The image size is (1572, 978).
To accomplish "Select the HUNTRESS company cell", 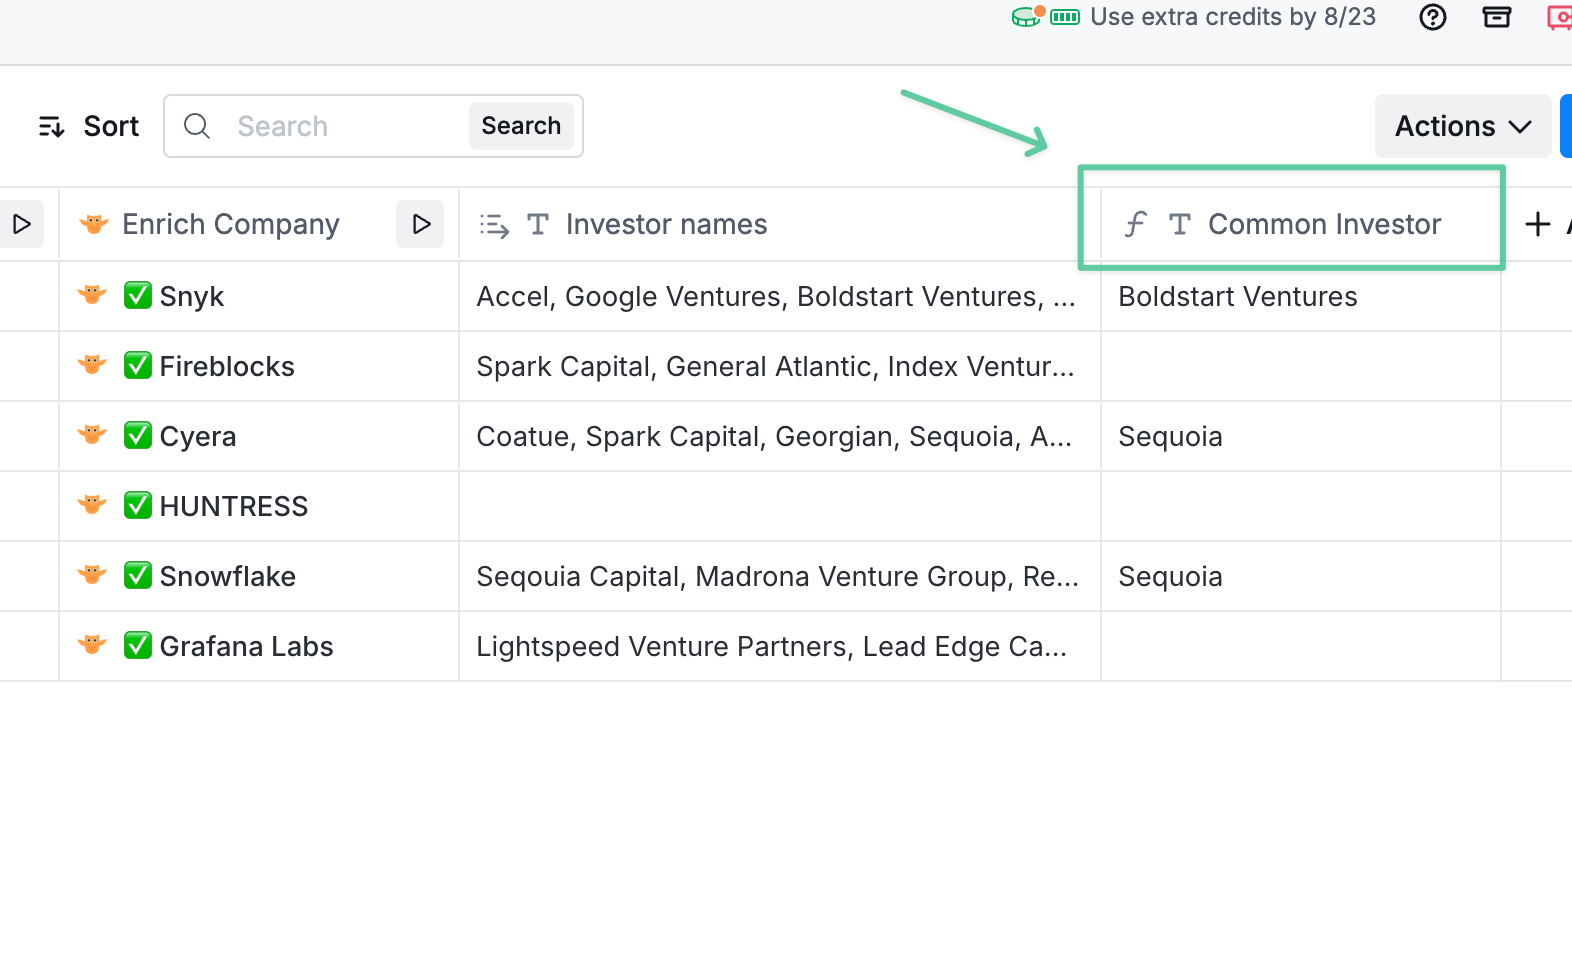I will tap(259, 506).
